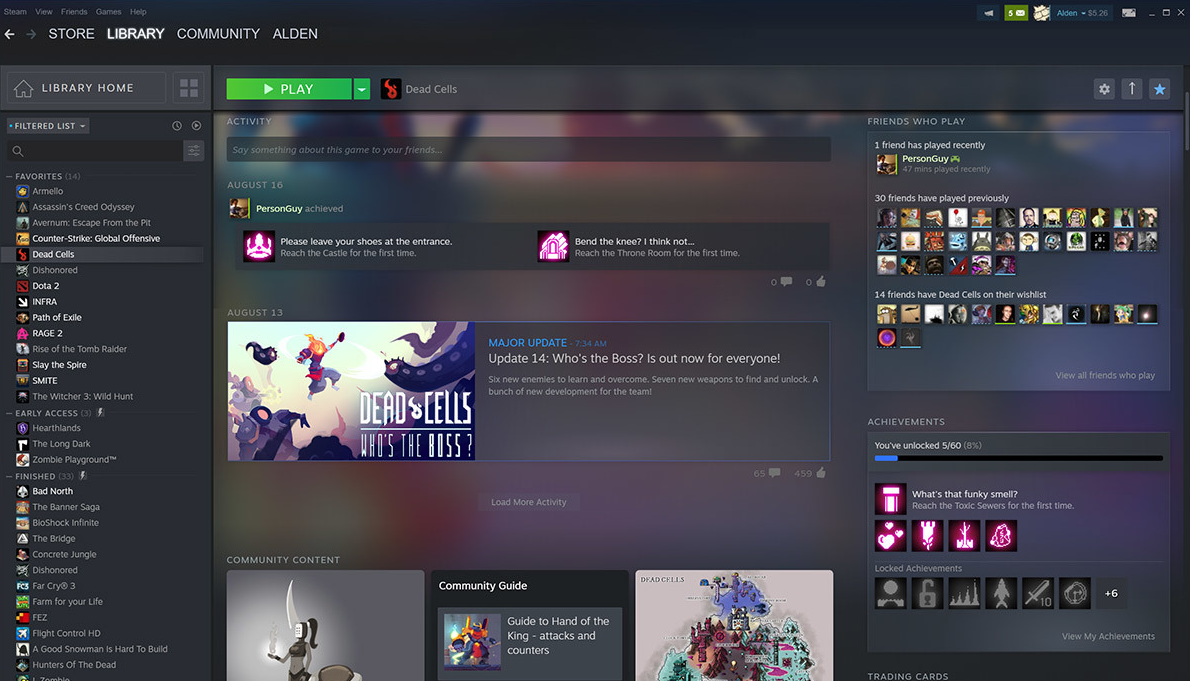1190x681 pixels.
Task: Click the announcements megaphone icon
Action: click(x=989, y=13)
